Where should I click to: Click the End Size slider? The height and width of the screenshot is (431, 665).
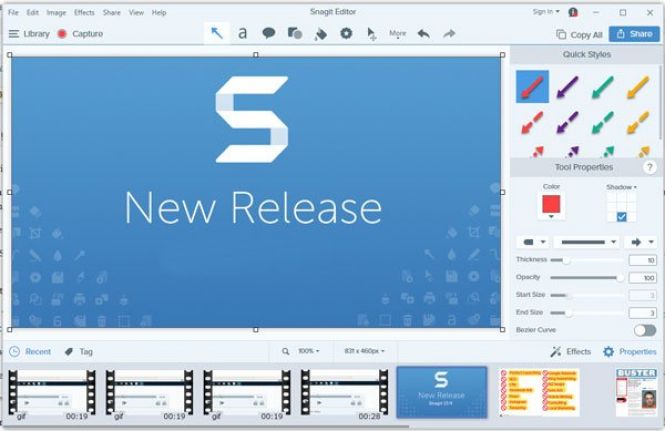pyautogui.click(x=587, y=313)
